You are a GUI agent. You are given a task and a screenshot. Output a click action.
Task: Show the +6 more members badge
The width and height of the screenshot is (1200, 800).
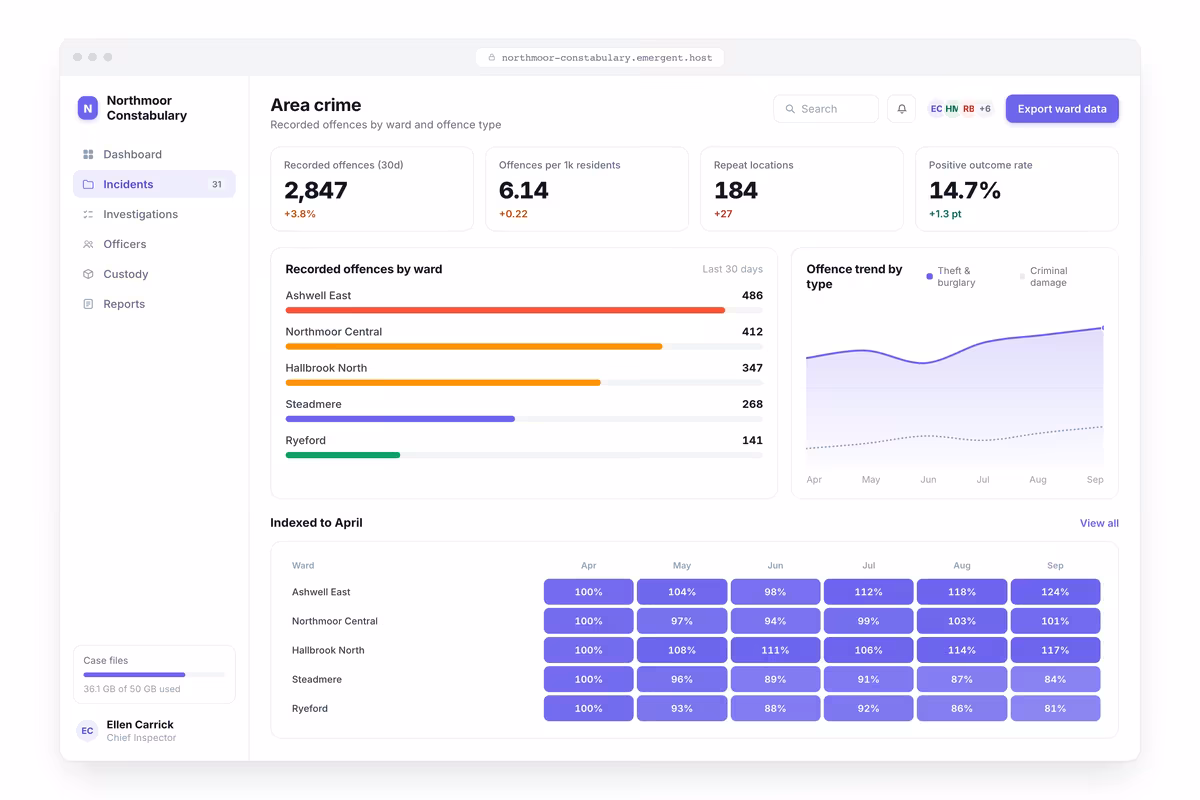tap(985, 109)
